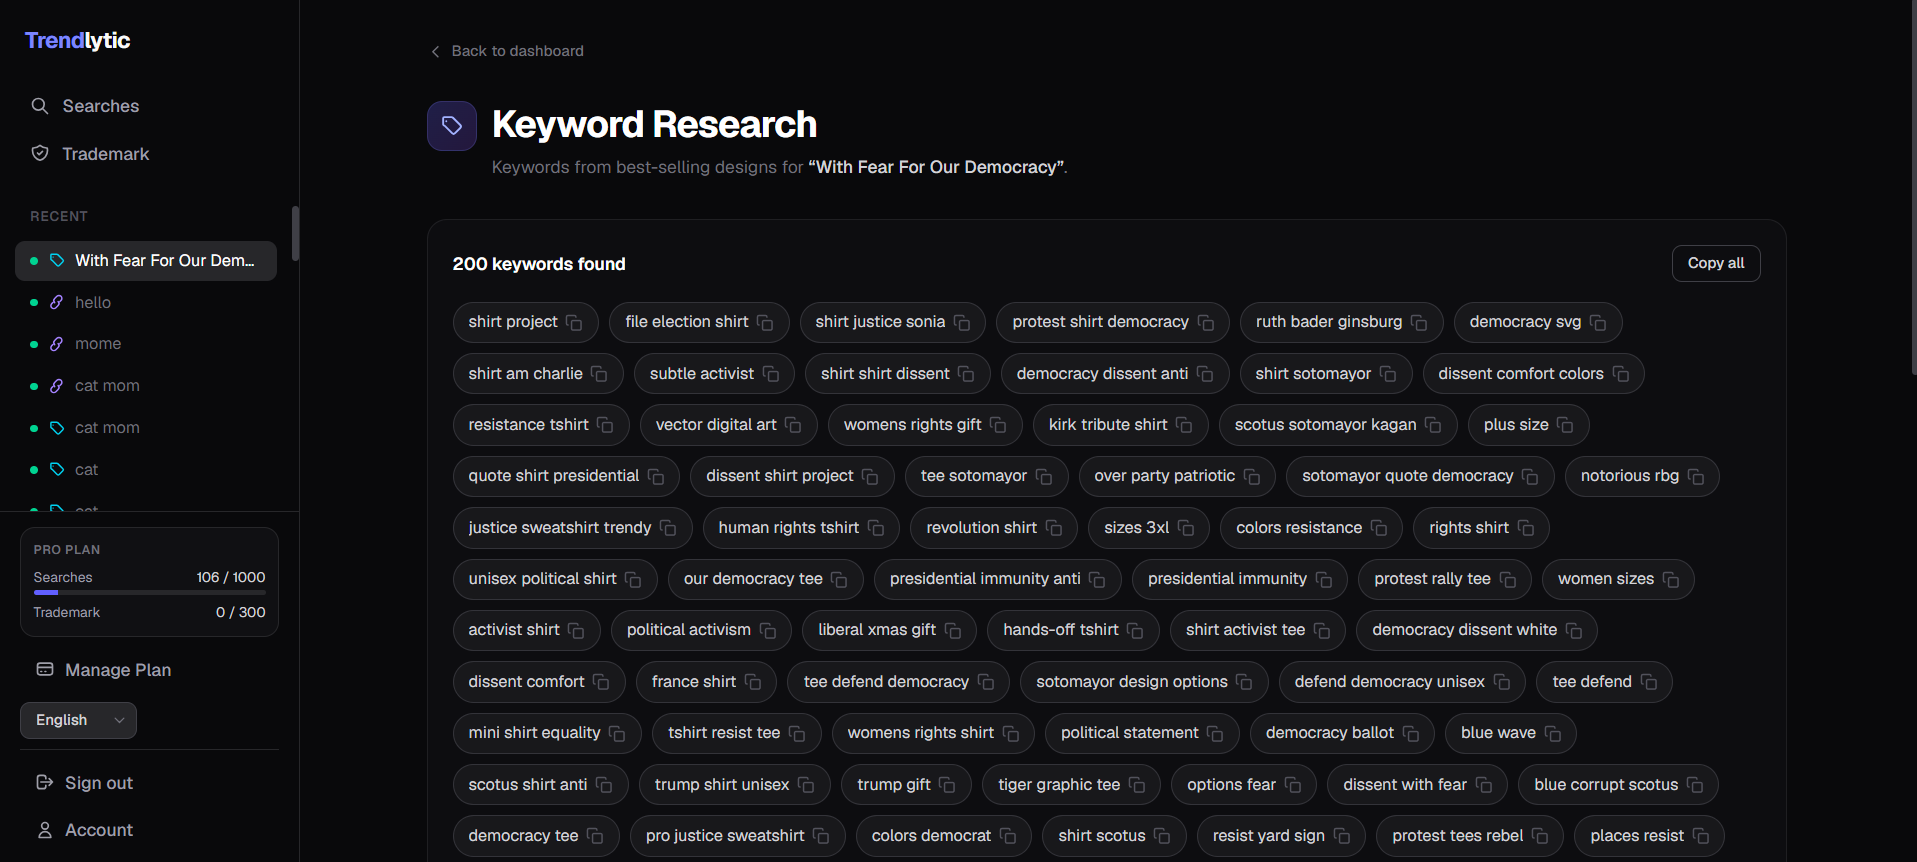
Task: Copy the 'protest shirt democracy' keyword
Action: 1206,322
